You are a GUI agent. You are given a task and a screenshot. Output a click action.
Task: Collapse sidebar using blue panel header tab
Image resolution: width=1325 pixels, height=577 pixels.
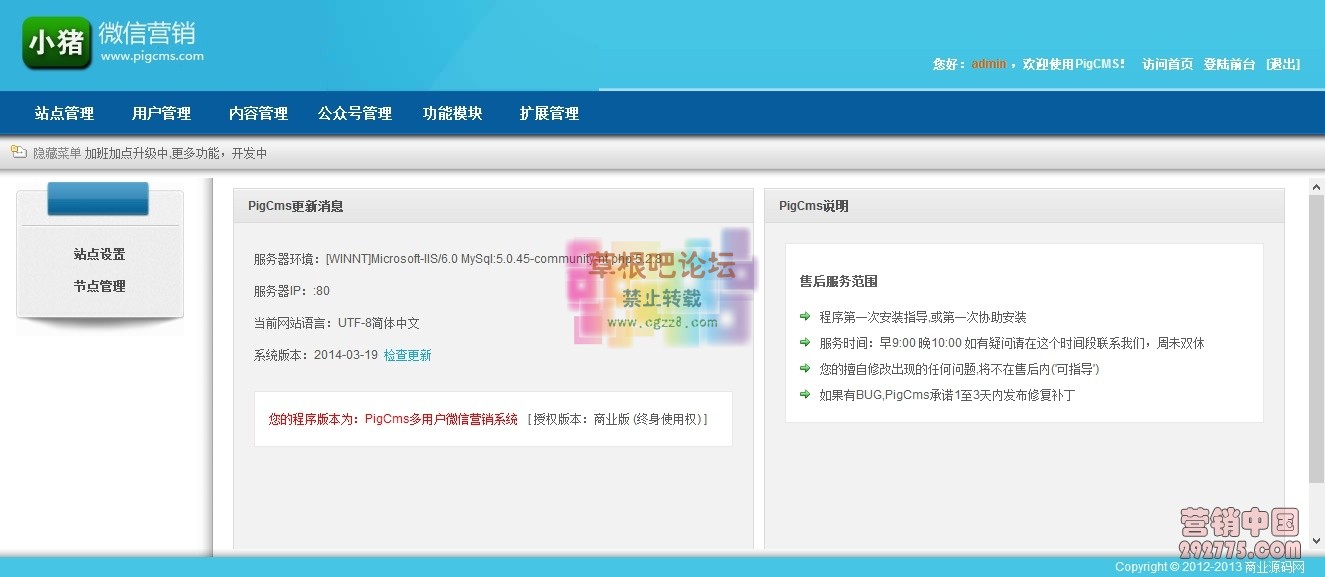pyautogui.click(x=97, y=198)
